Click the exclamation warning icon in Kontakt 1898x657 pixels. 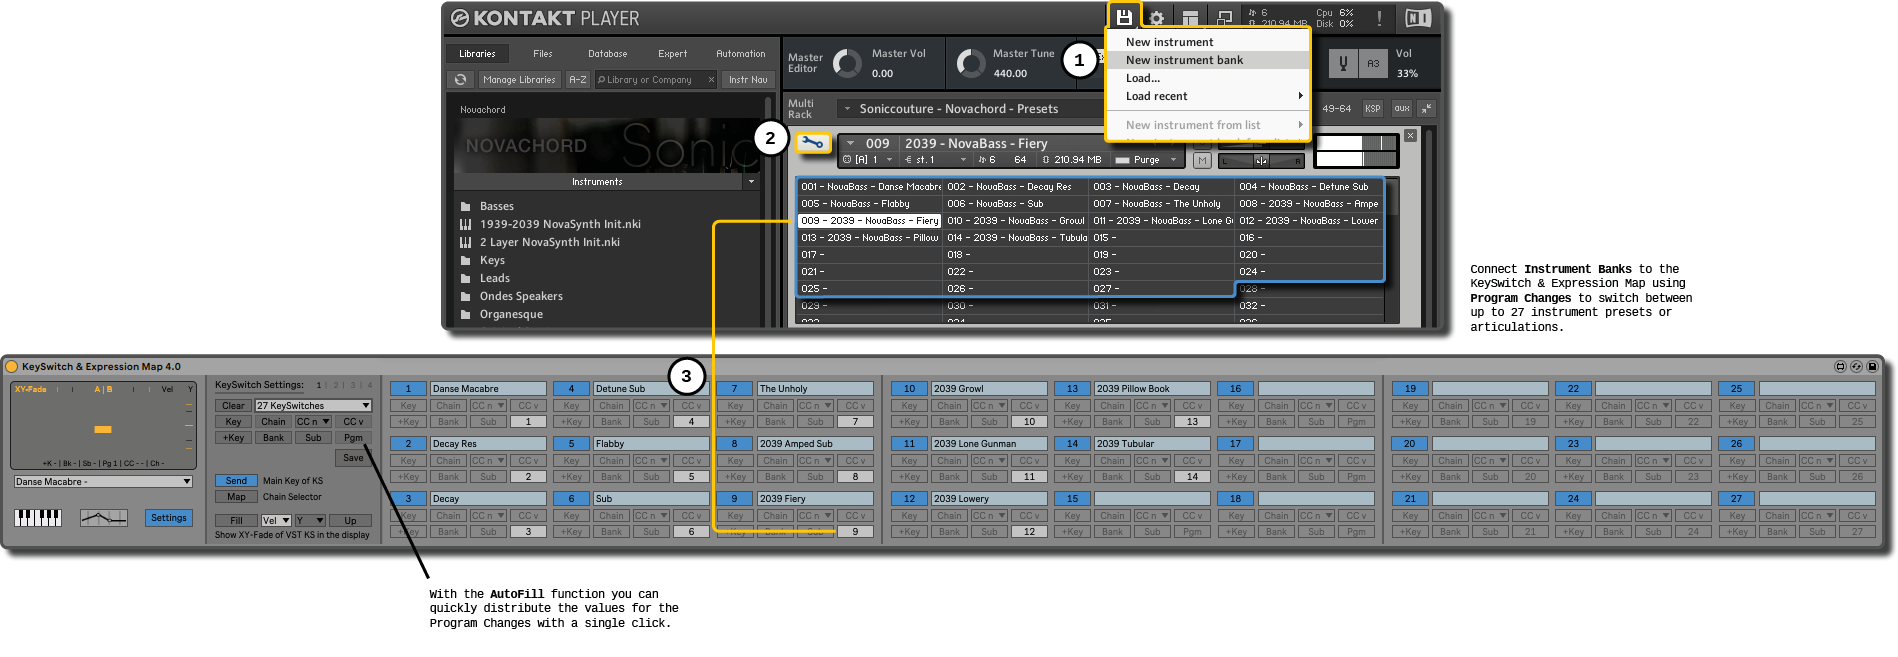[1380, 18]
